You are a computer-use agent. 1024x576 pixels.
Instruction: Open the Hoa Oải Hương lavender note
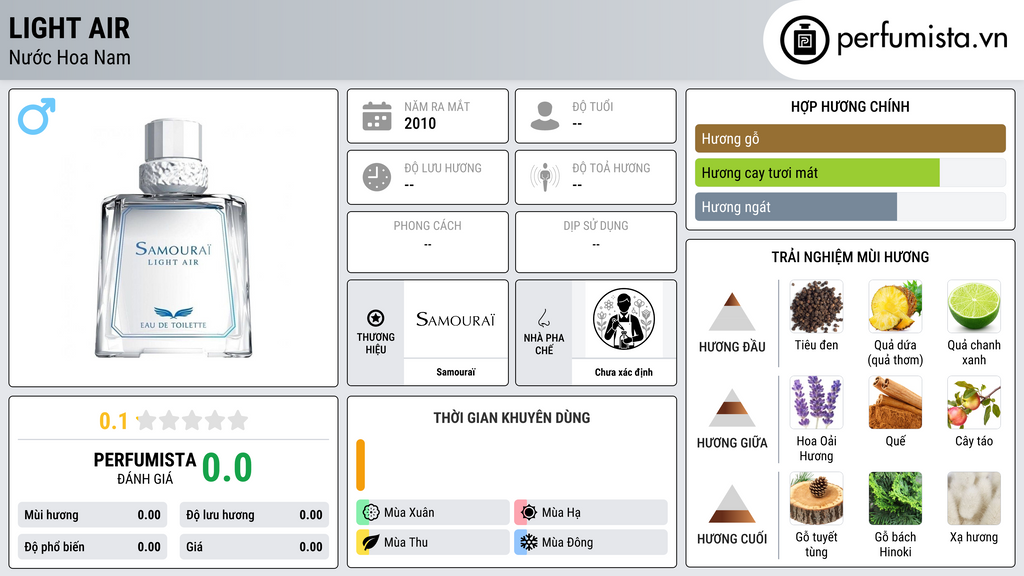click(816, 402)
